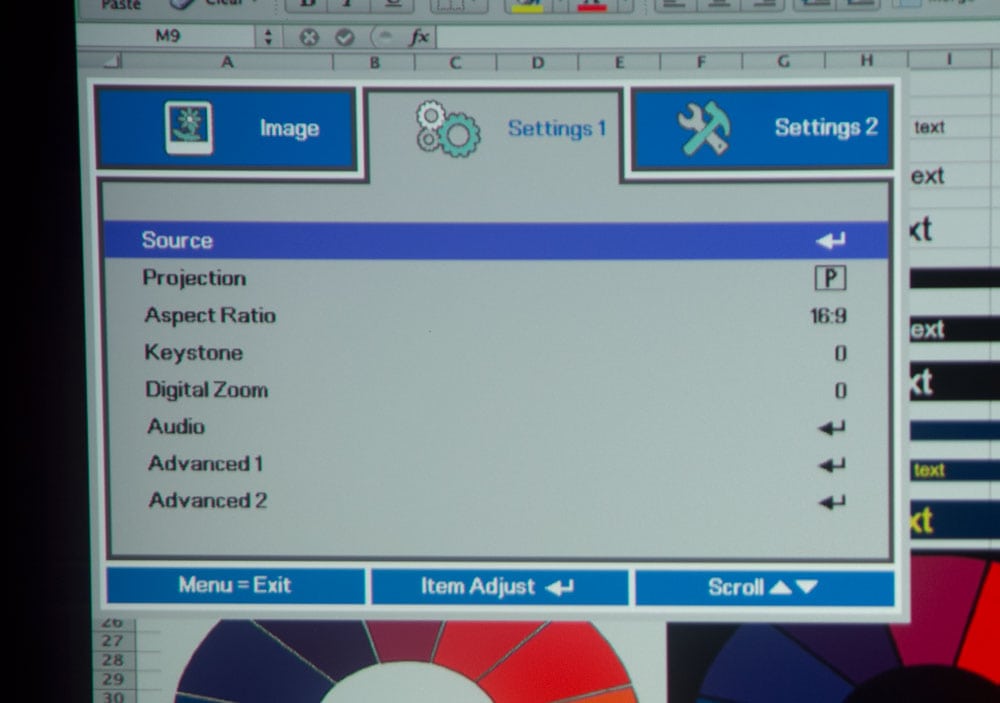Select column D header
The height and width of the screenshot is (703, 1000).
(x=538, y=63)
